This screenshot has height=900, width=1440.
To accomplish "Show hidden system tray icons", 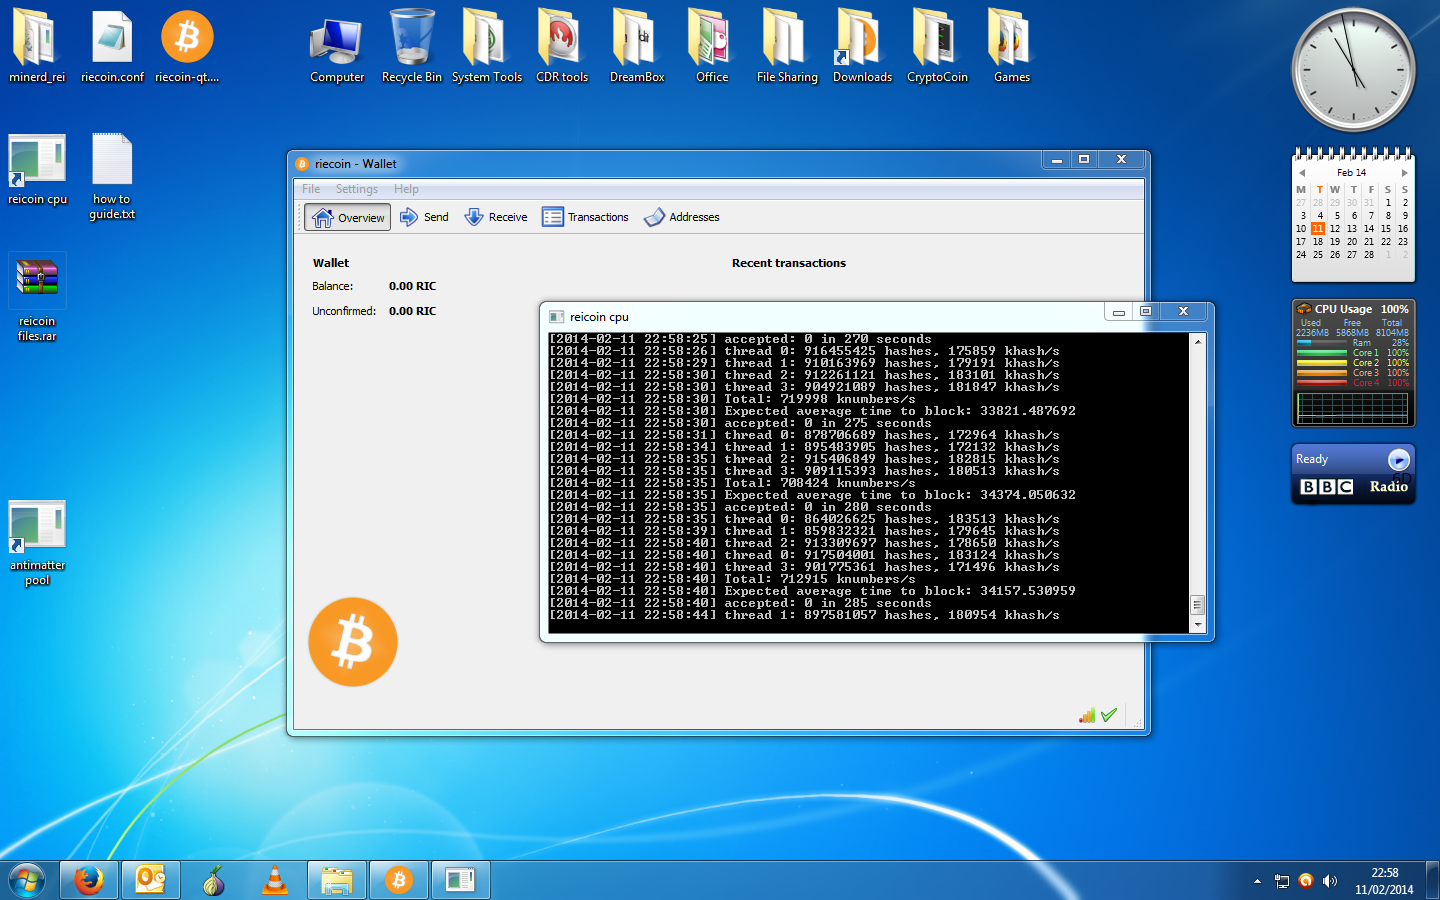I will coord(1257,881).
